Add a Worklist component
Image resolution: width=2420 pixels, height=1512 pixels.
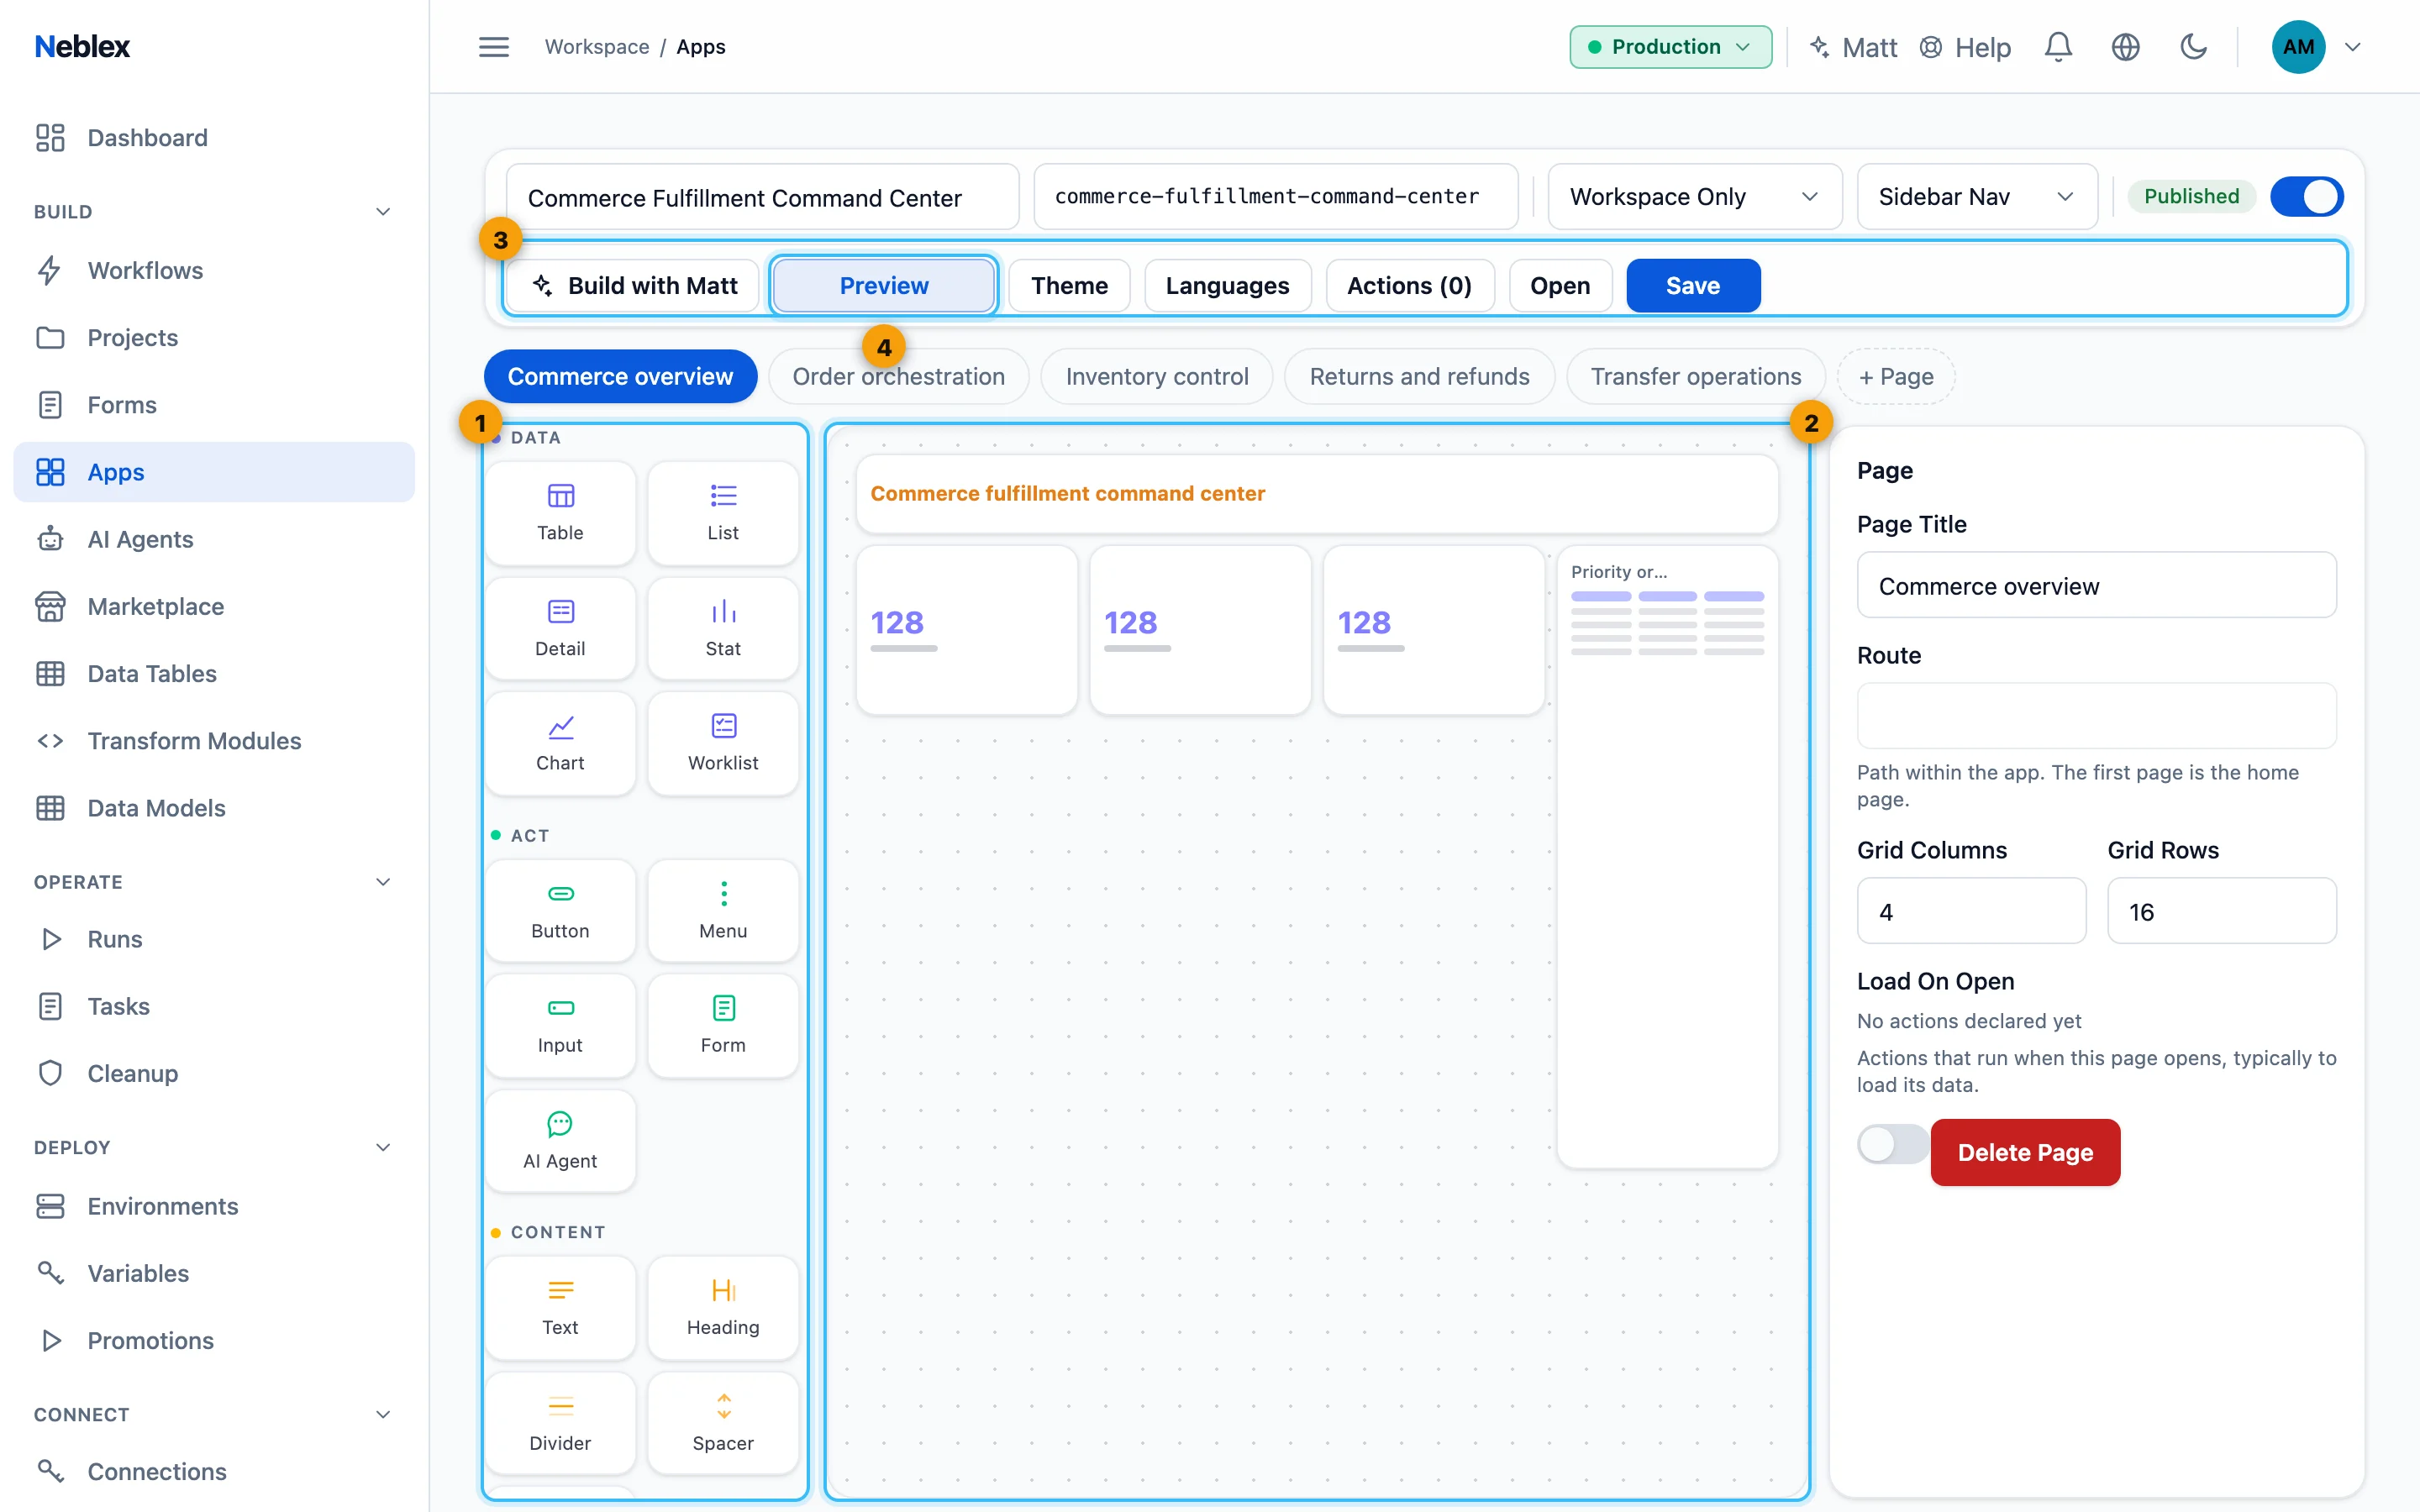tap(723, 743)
